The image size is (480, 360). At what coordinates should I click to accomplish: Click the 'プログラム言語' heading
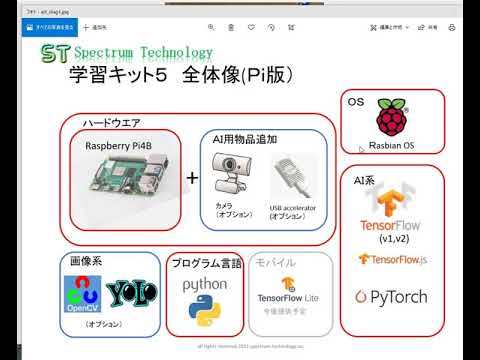[207, 263]
